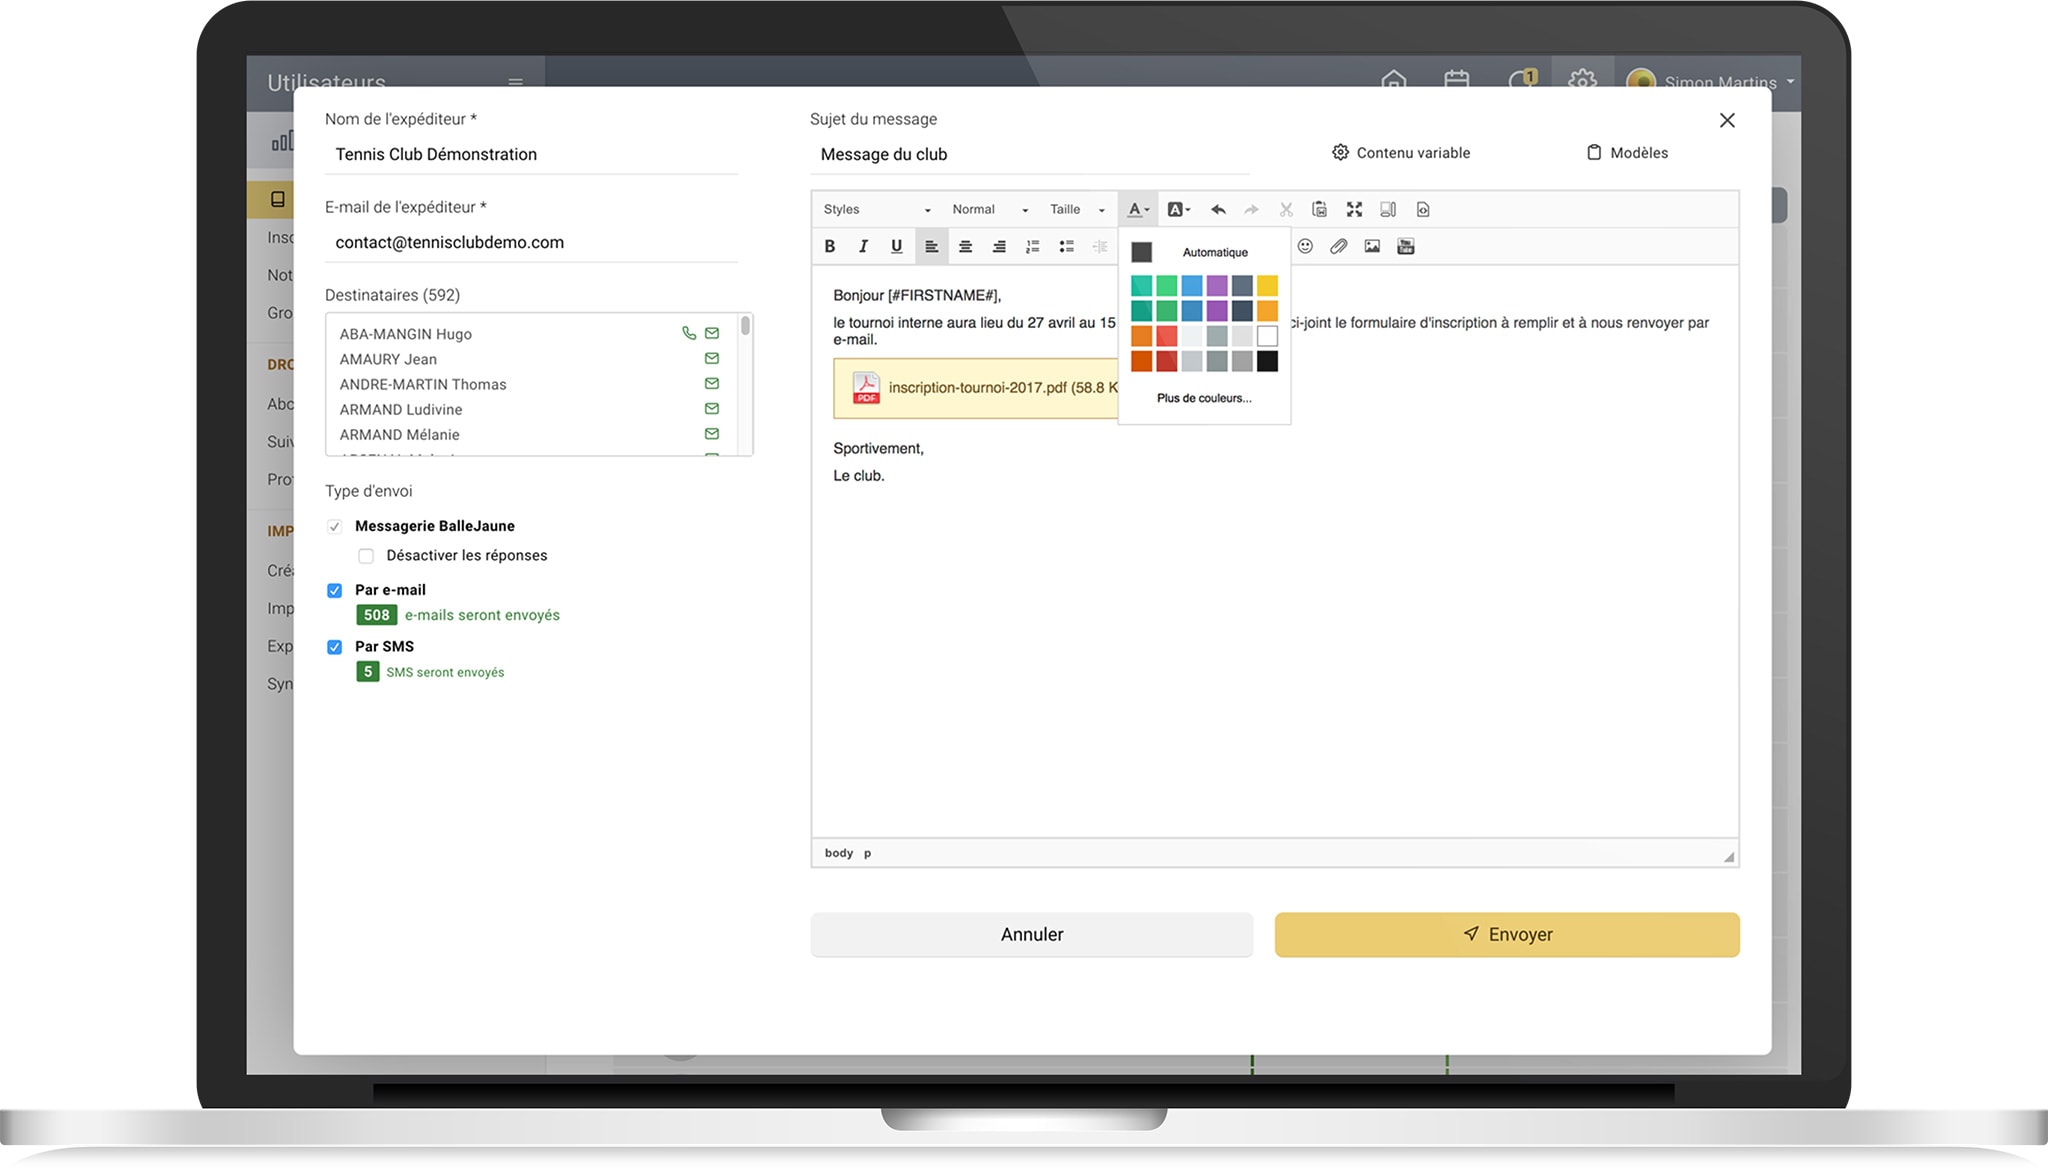Enable Désactiver les réponses checkbox
The height and width of the screenshot is (1171, 2048).
pyautogui.click(x=366, y=556)
